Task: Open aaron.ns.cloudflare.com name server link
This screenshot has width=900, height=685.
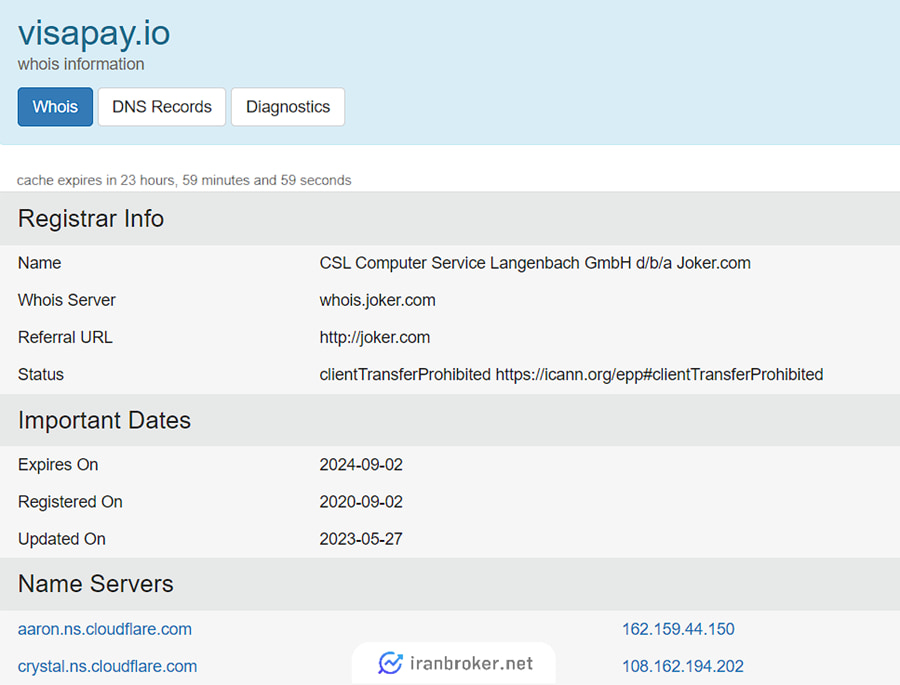Action: [x=104, y=629]
